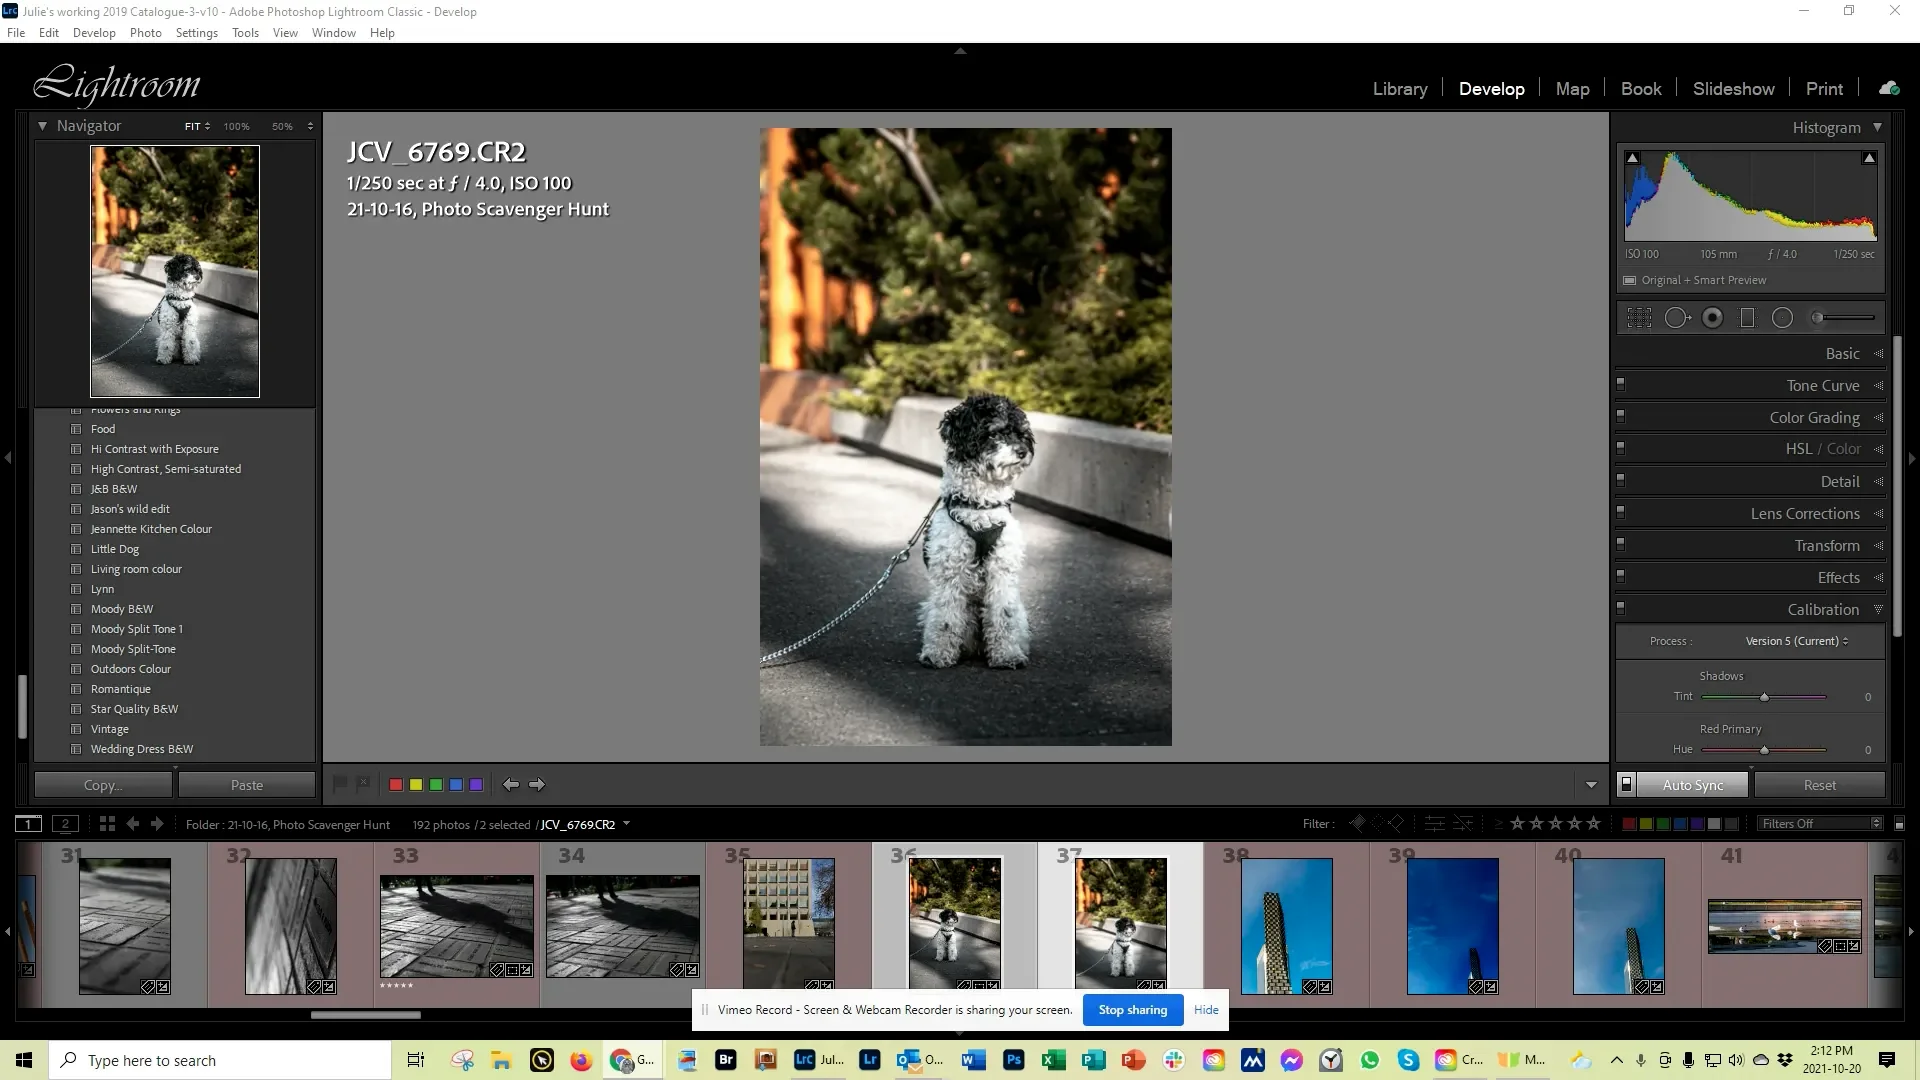Select the Radial Filter tool
Viewport: 1920px width, 1080px height.
[1783, 317]
